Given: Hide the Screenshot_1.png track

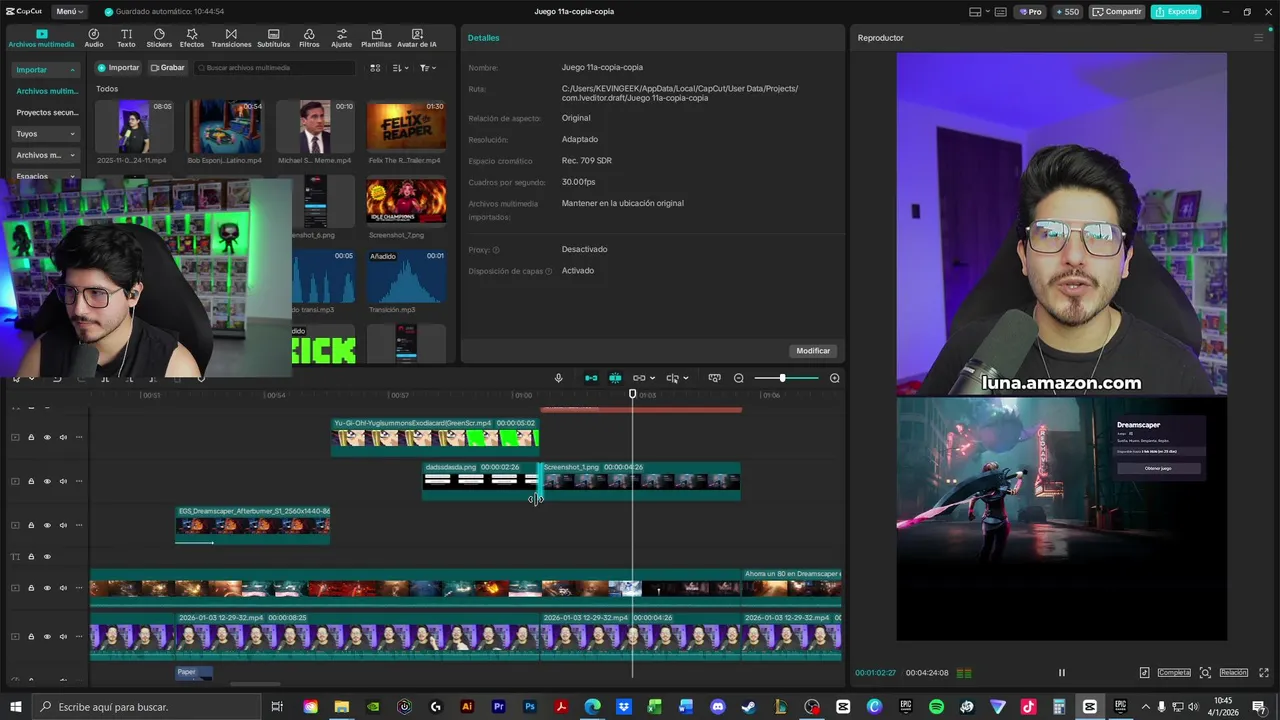Looking at the screenshot, I should [x=47, y=481].
